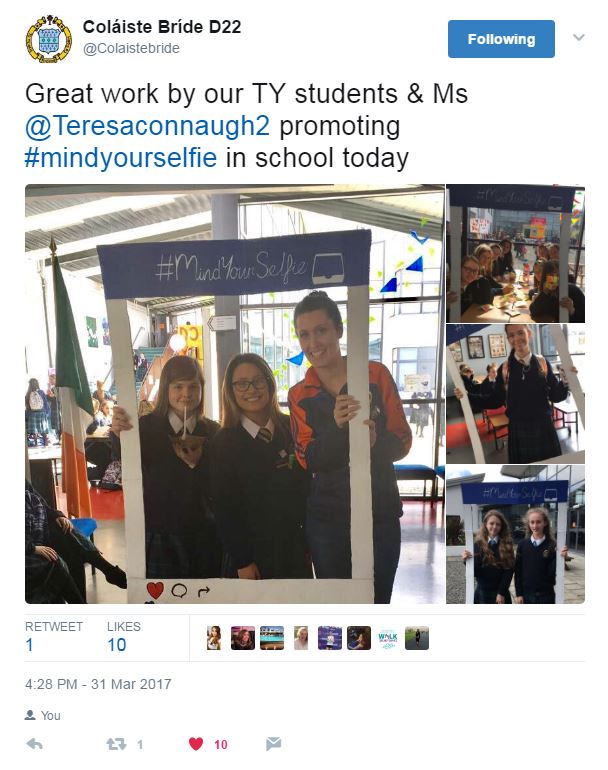Enlarge the main #MindYourSelfie frame photo
The image size is (608, 770).
click(235, 394)
